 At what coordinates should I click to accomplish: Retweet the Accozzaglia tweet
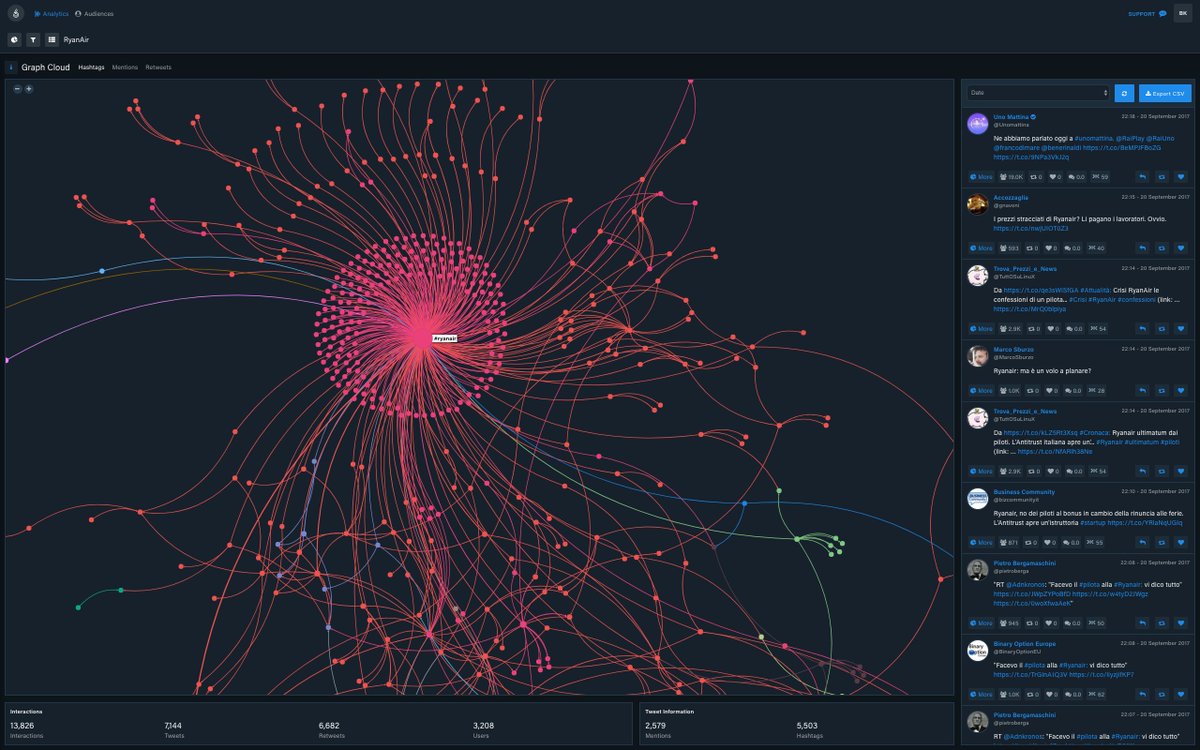[x=1161, y=248]
